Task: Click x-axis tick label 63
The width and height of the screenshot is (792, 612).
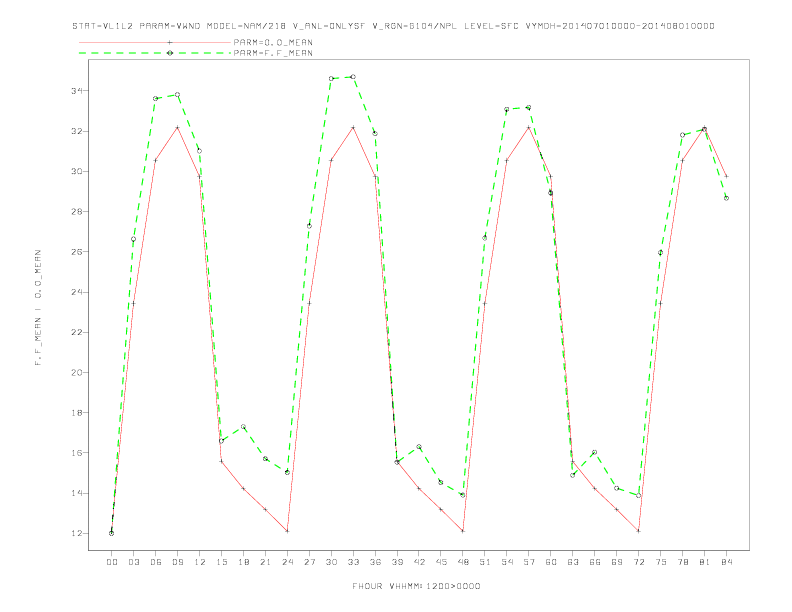Action: (573, 562)
